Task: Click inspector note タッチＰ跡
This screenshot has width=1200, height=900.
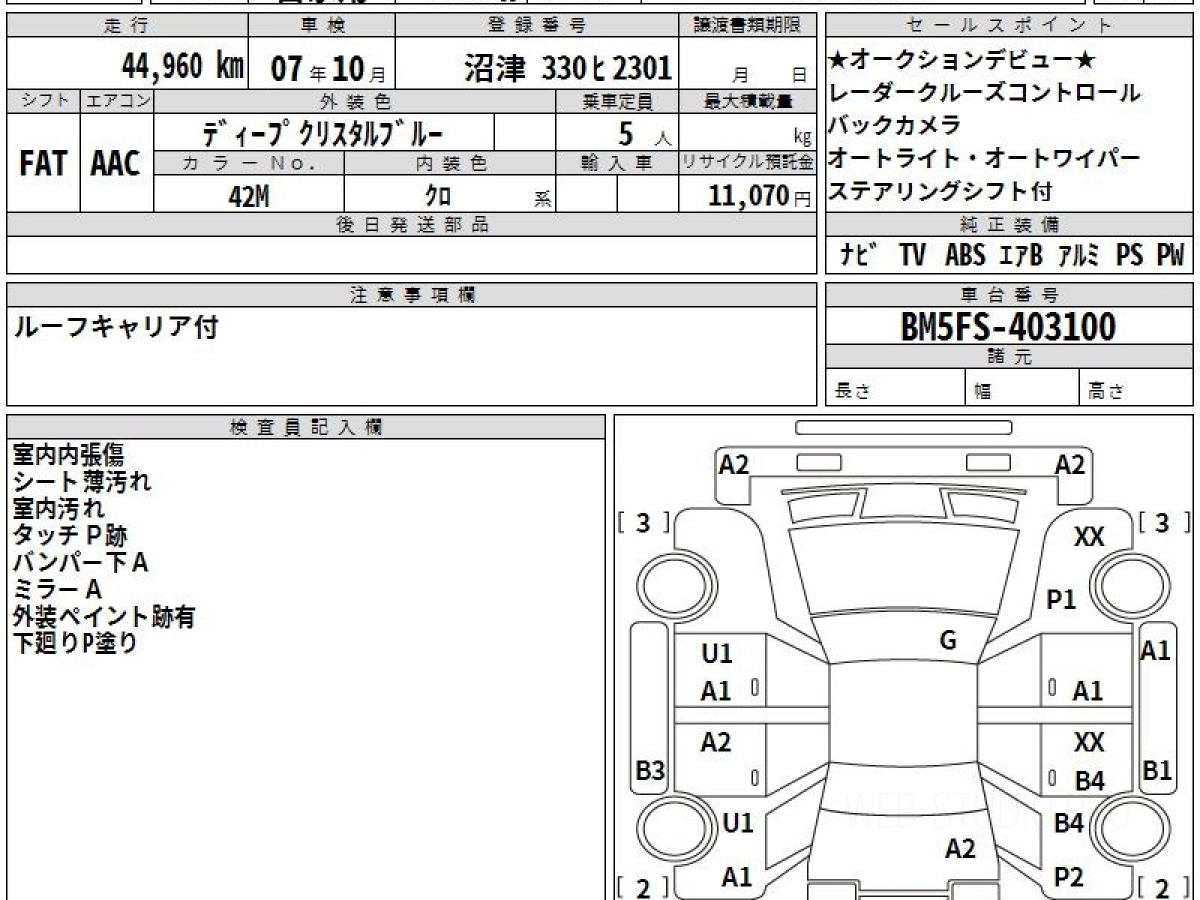Action: [x=69, y=535]
